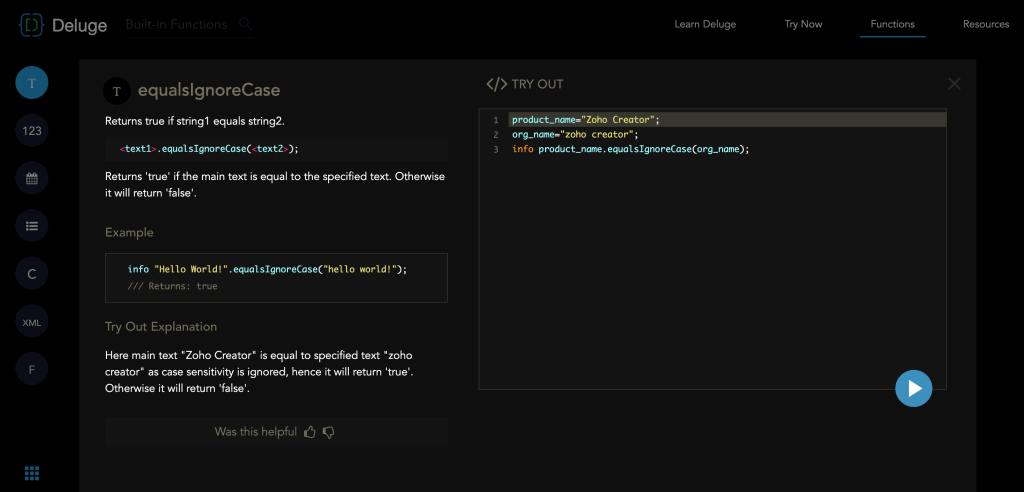
Task: Close the function detail panel
Action: (954, 84)
